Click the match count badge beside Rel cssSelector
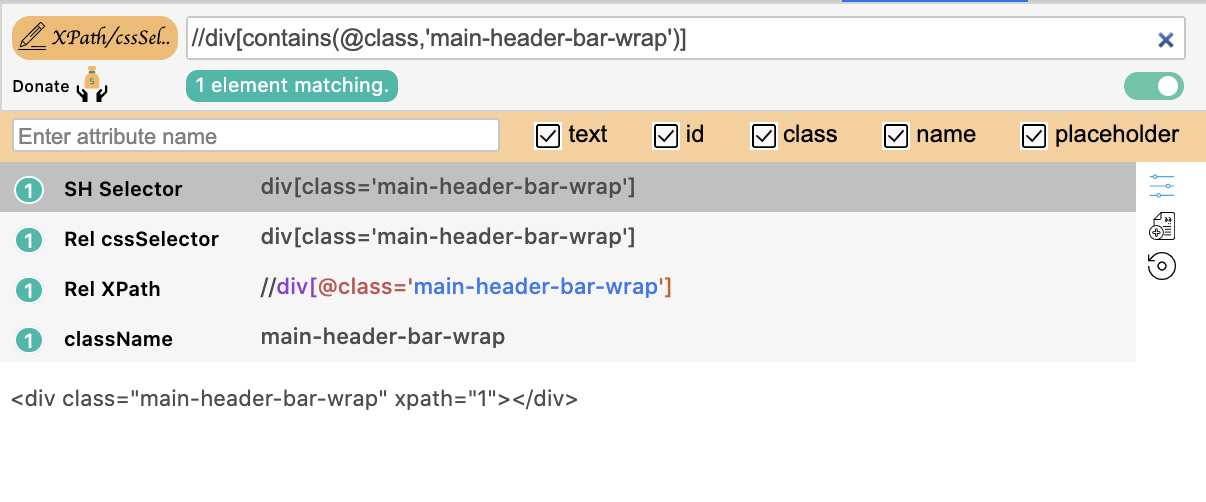Image resolution: width=1206 pixels, height=502 pixels. click(30, 239)
